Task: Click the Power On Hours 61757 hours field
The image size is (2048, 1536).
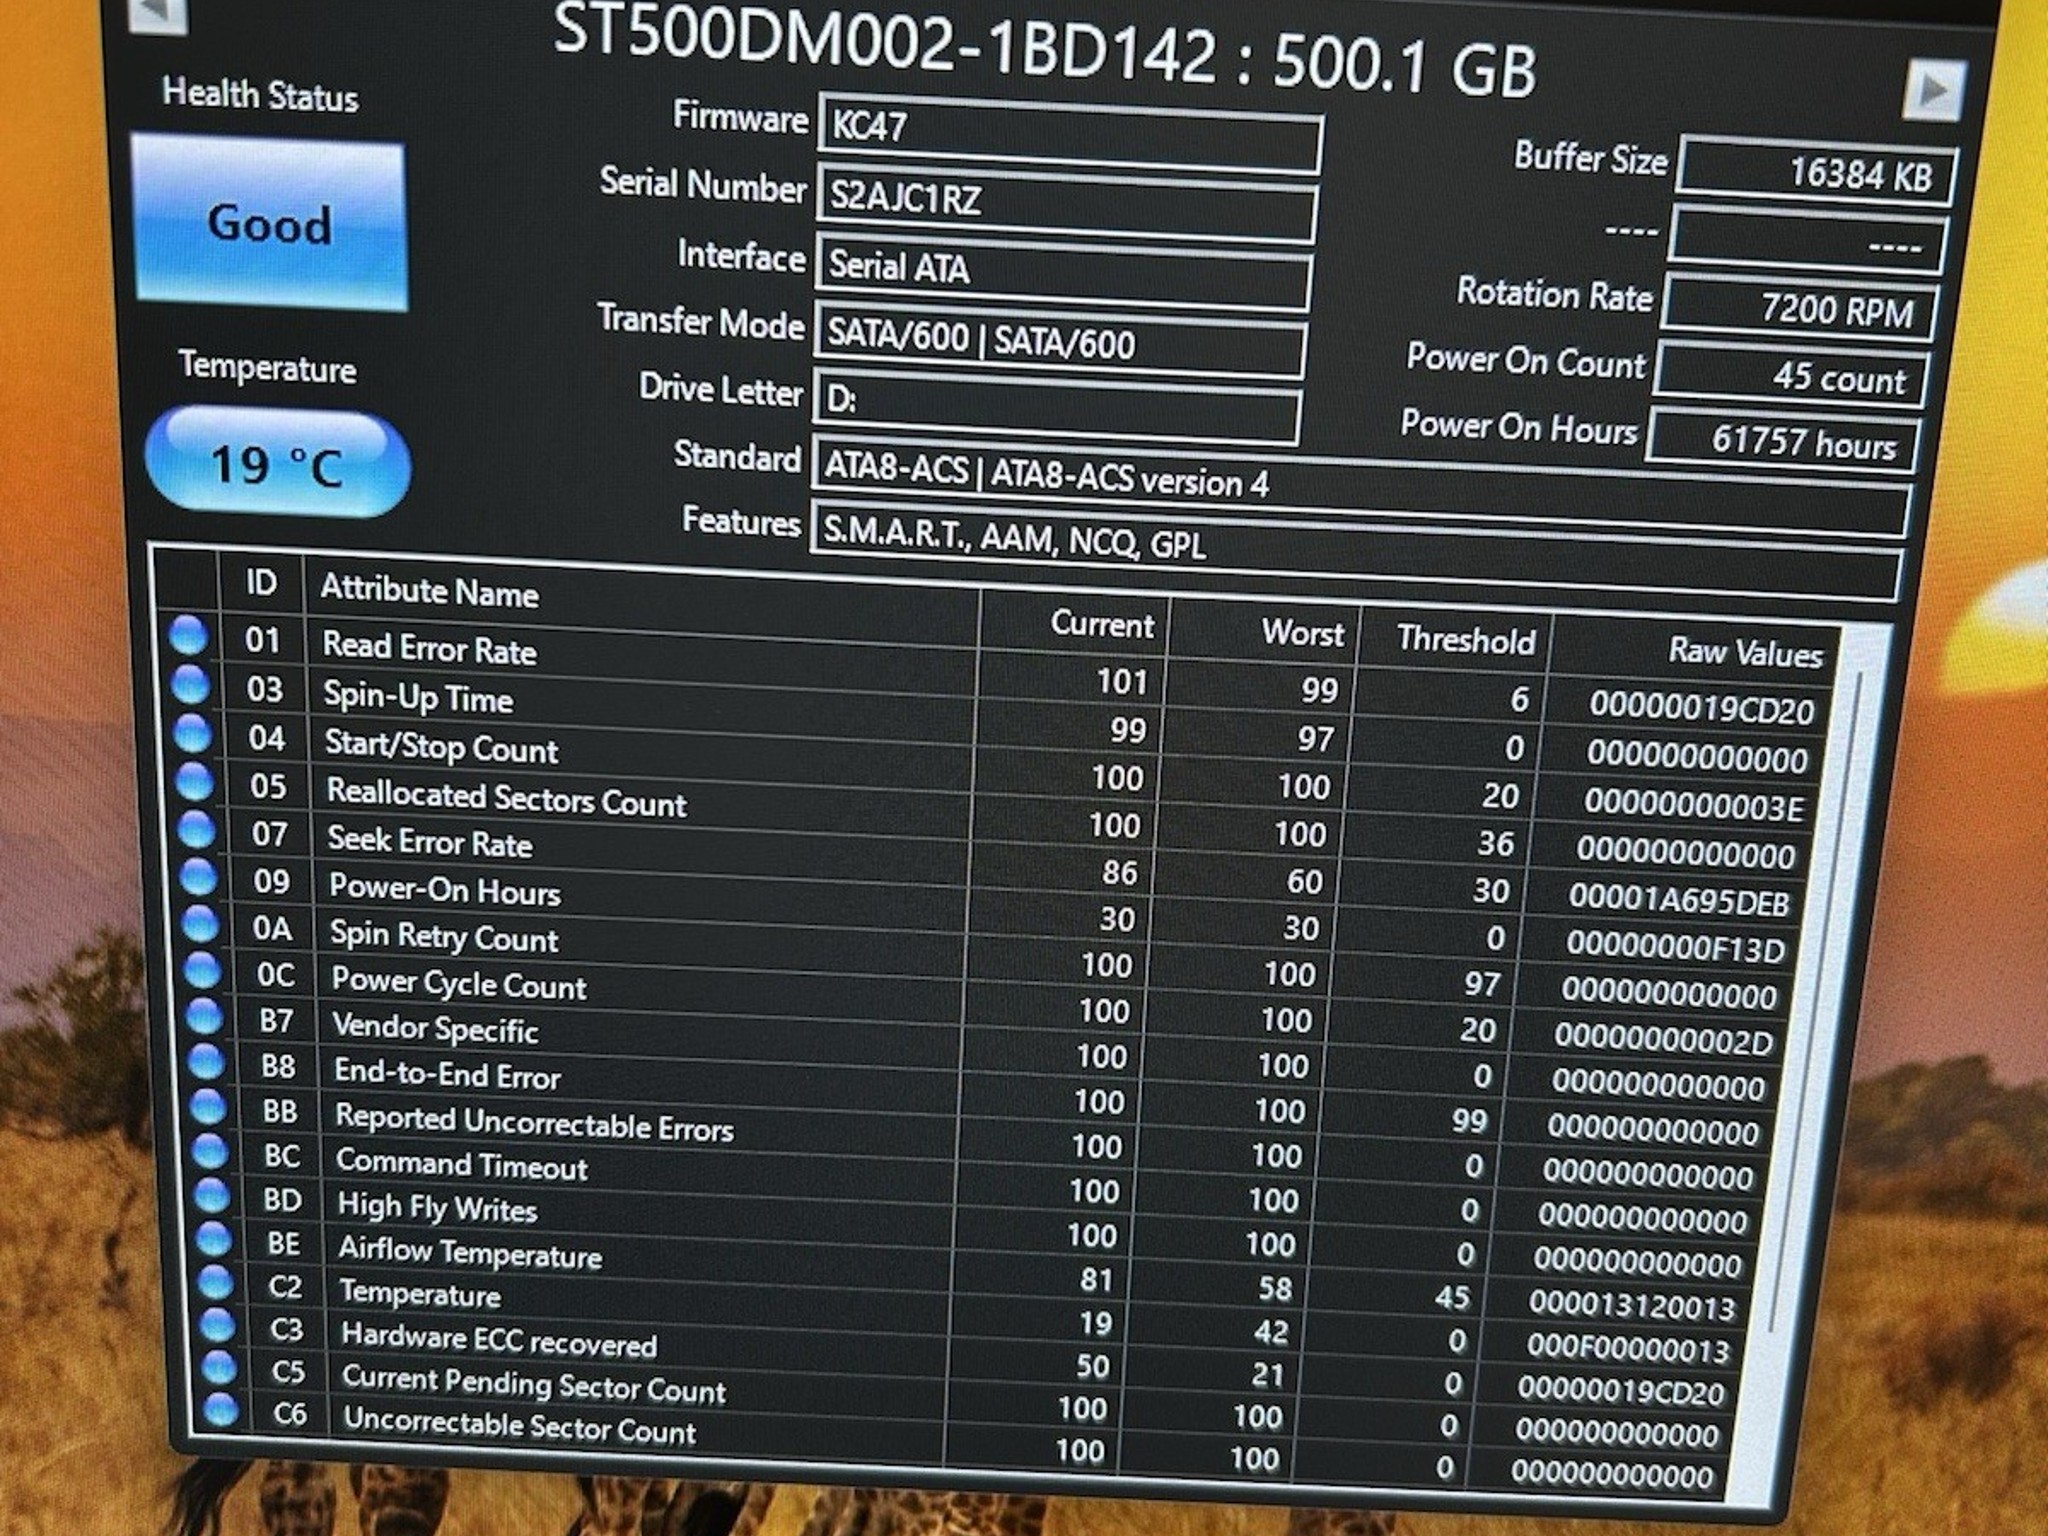Action: (x=1784, y=441)
